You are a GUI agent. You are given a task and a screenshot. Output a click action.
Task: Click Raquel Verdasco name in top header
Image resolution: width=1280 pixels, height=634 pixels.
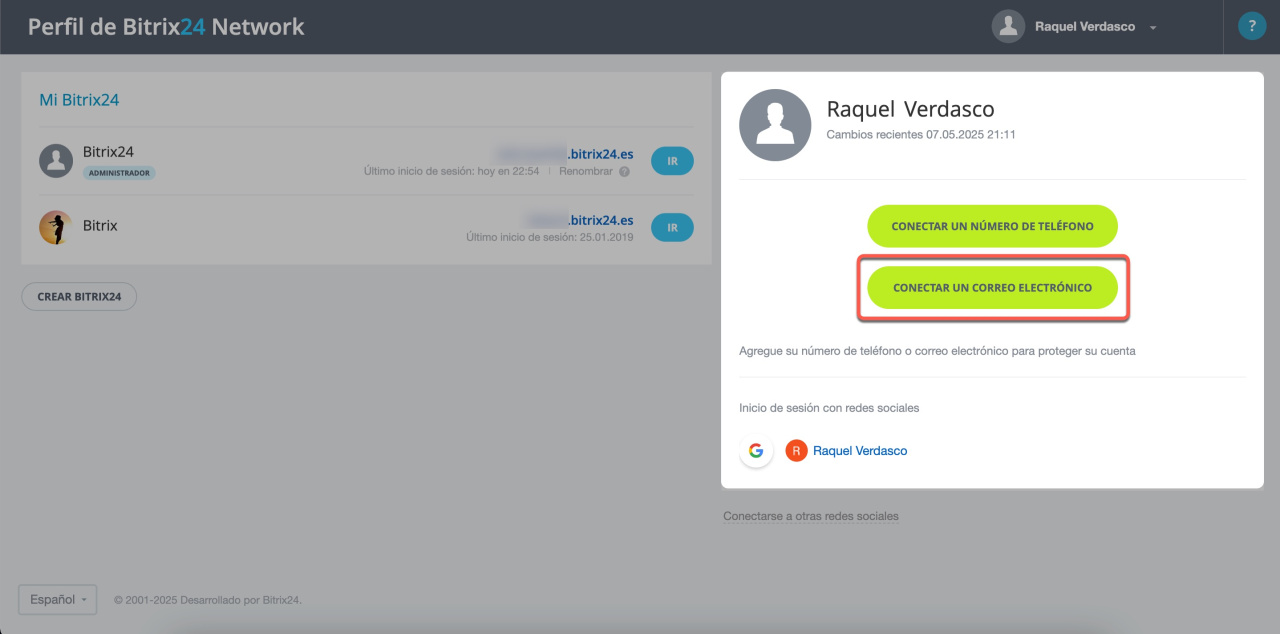pyautogui.click(x=1085, y=27)
